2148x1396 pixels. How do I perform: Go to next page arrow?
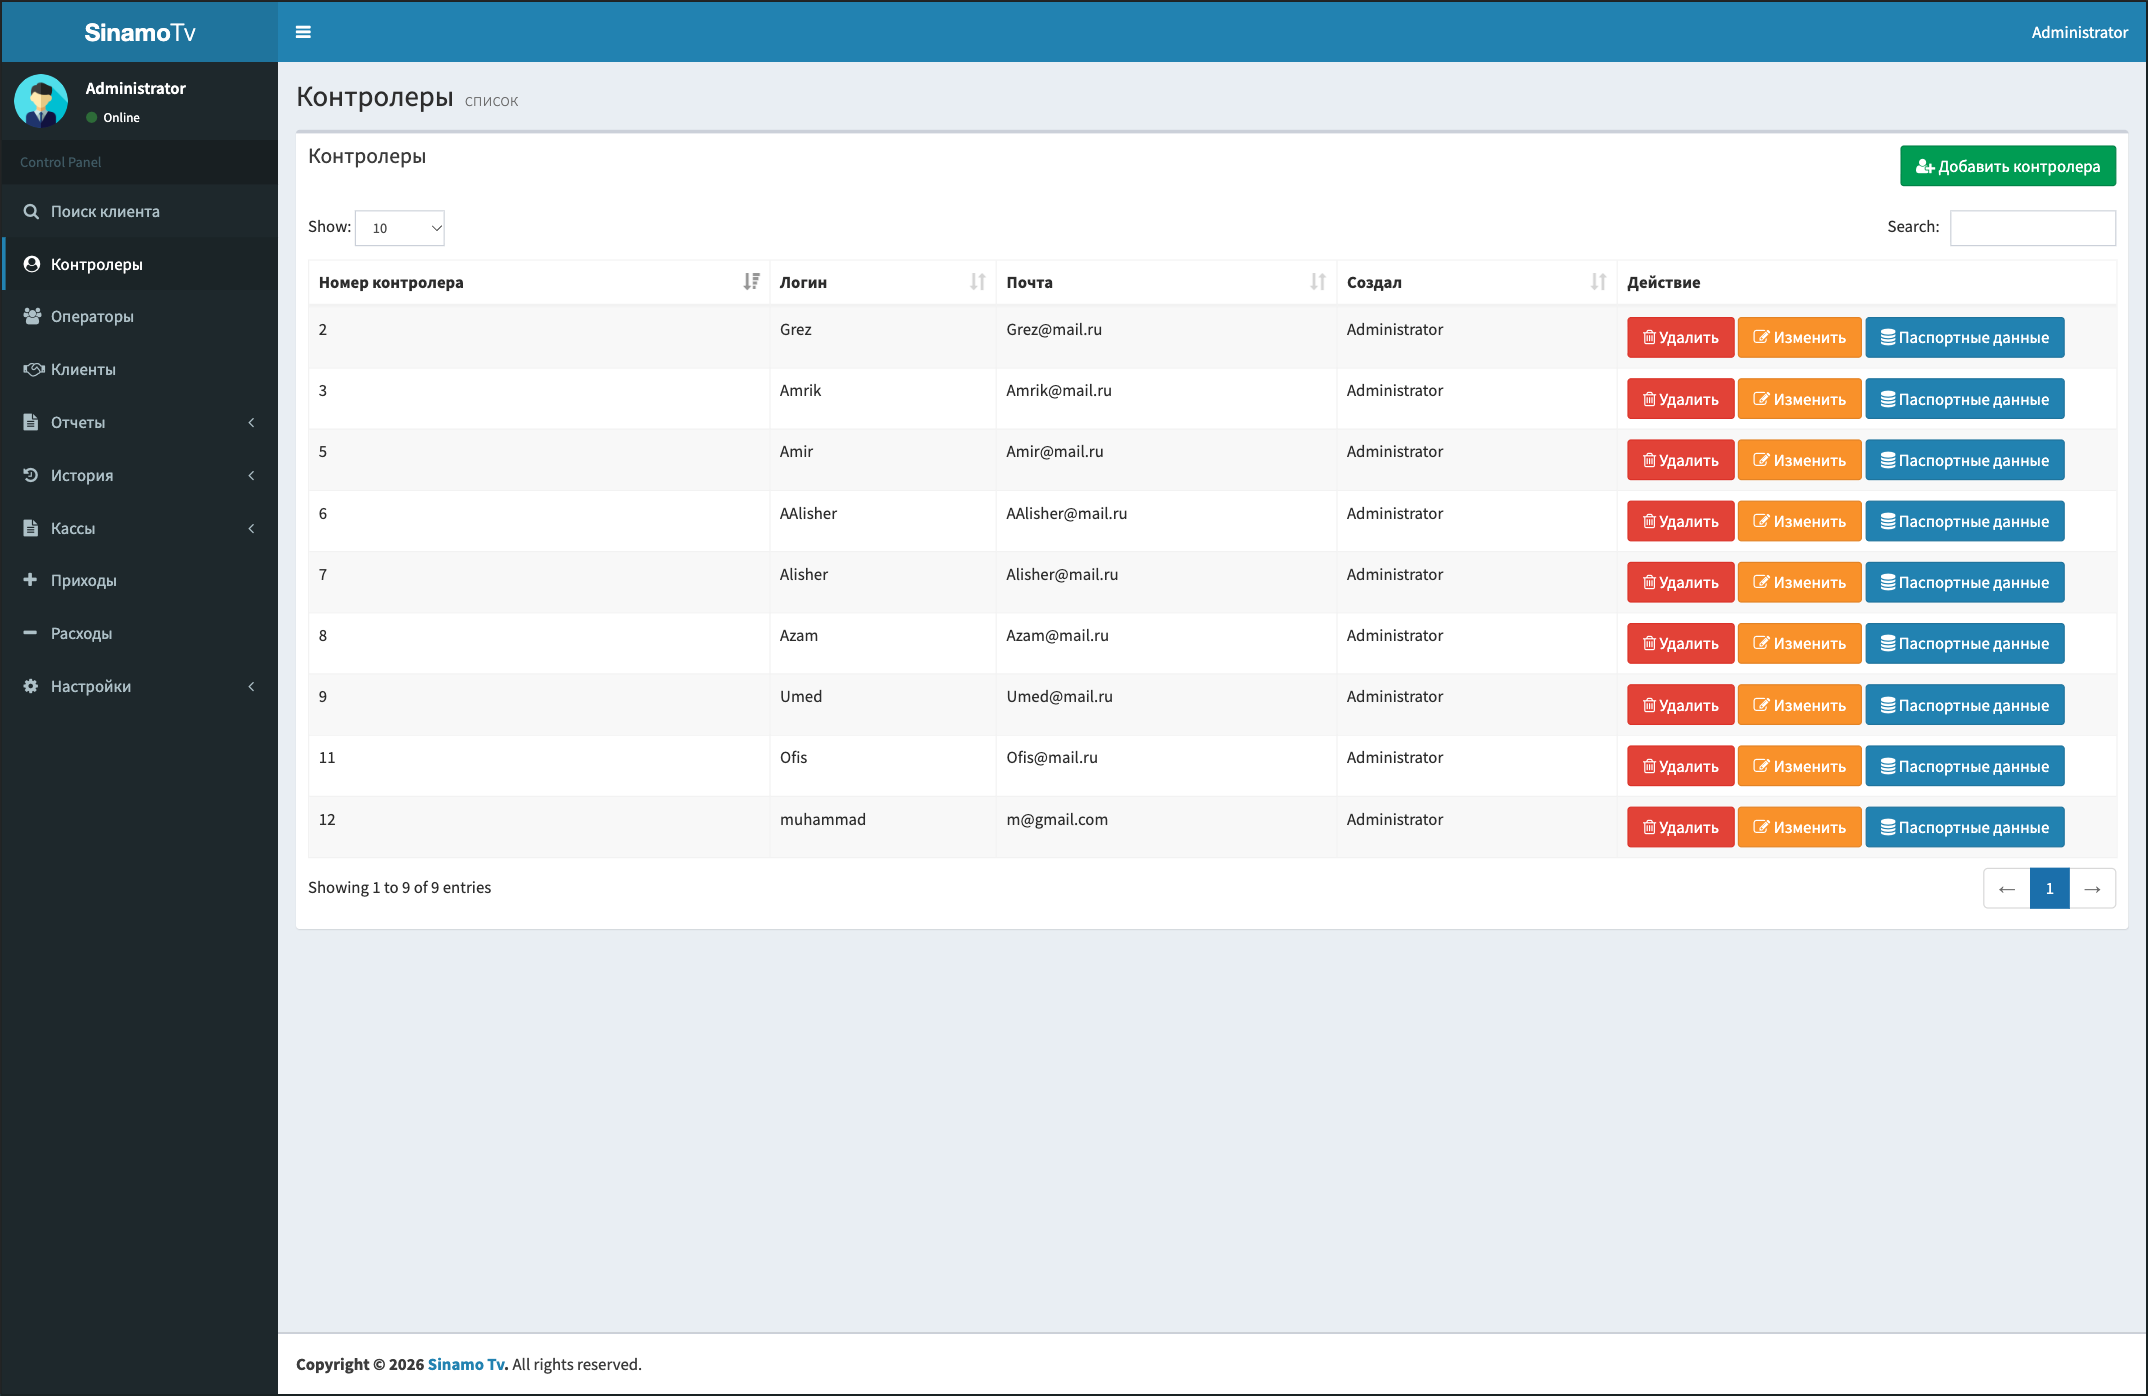coord(2092,888)
